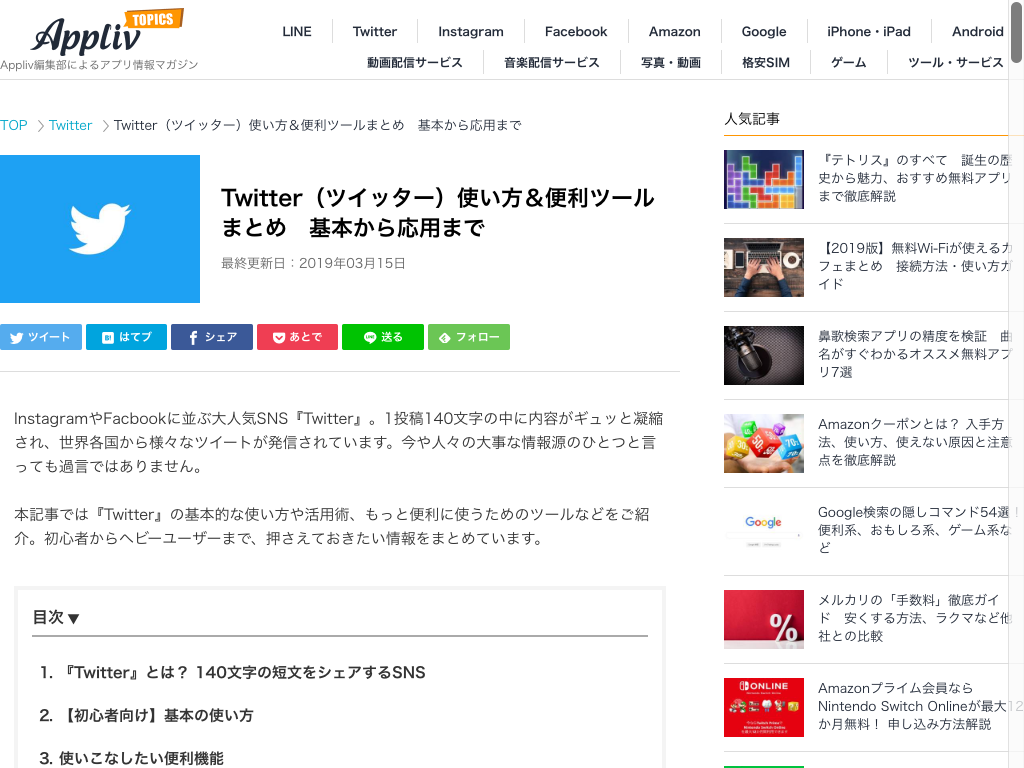This screenshot has width=1024, height=768.
Task: Open 写真・動画 menu item
Action: (x=671, y=63)
